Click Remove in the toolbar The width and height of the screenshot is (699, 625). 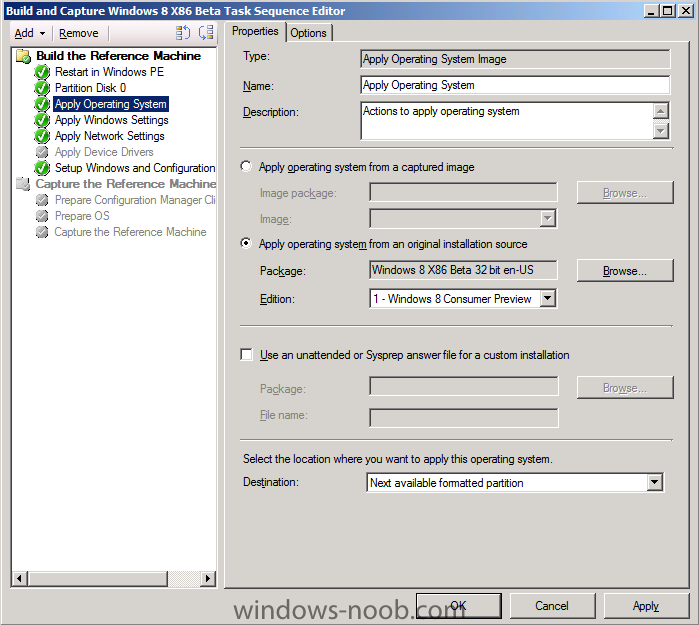79,33
